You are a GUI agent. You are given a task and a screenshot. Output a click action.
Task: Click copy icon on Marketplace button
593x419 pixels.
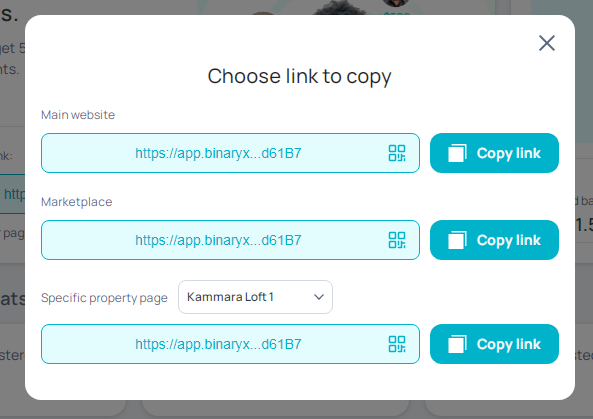pyautogui.click(x=457, y=240)
